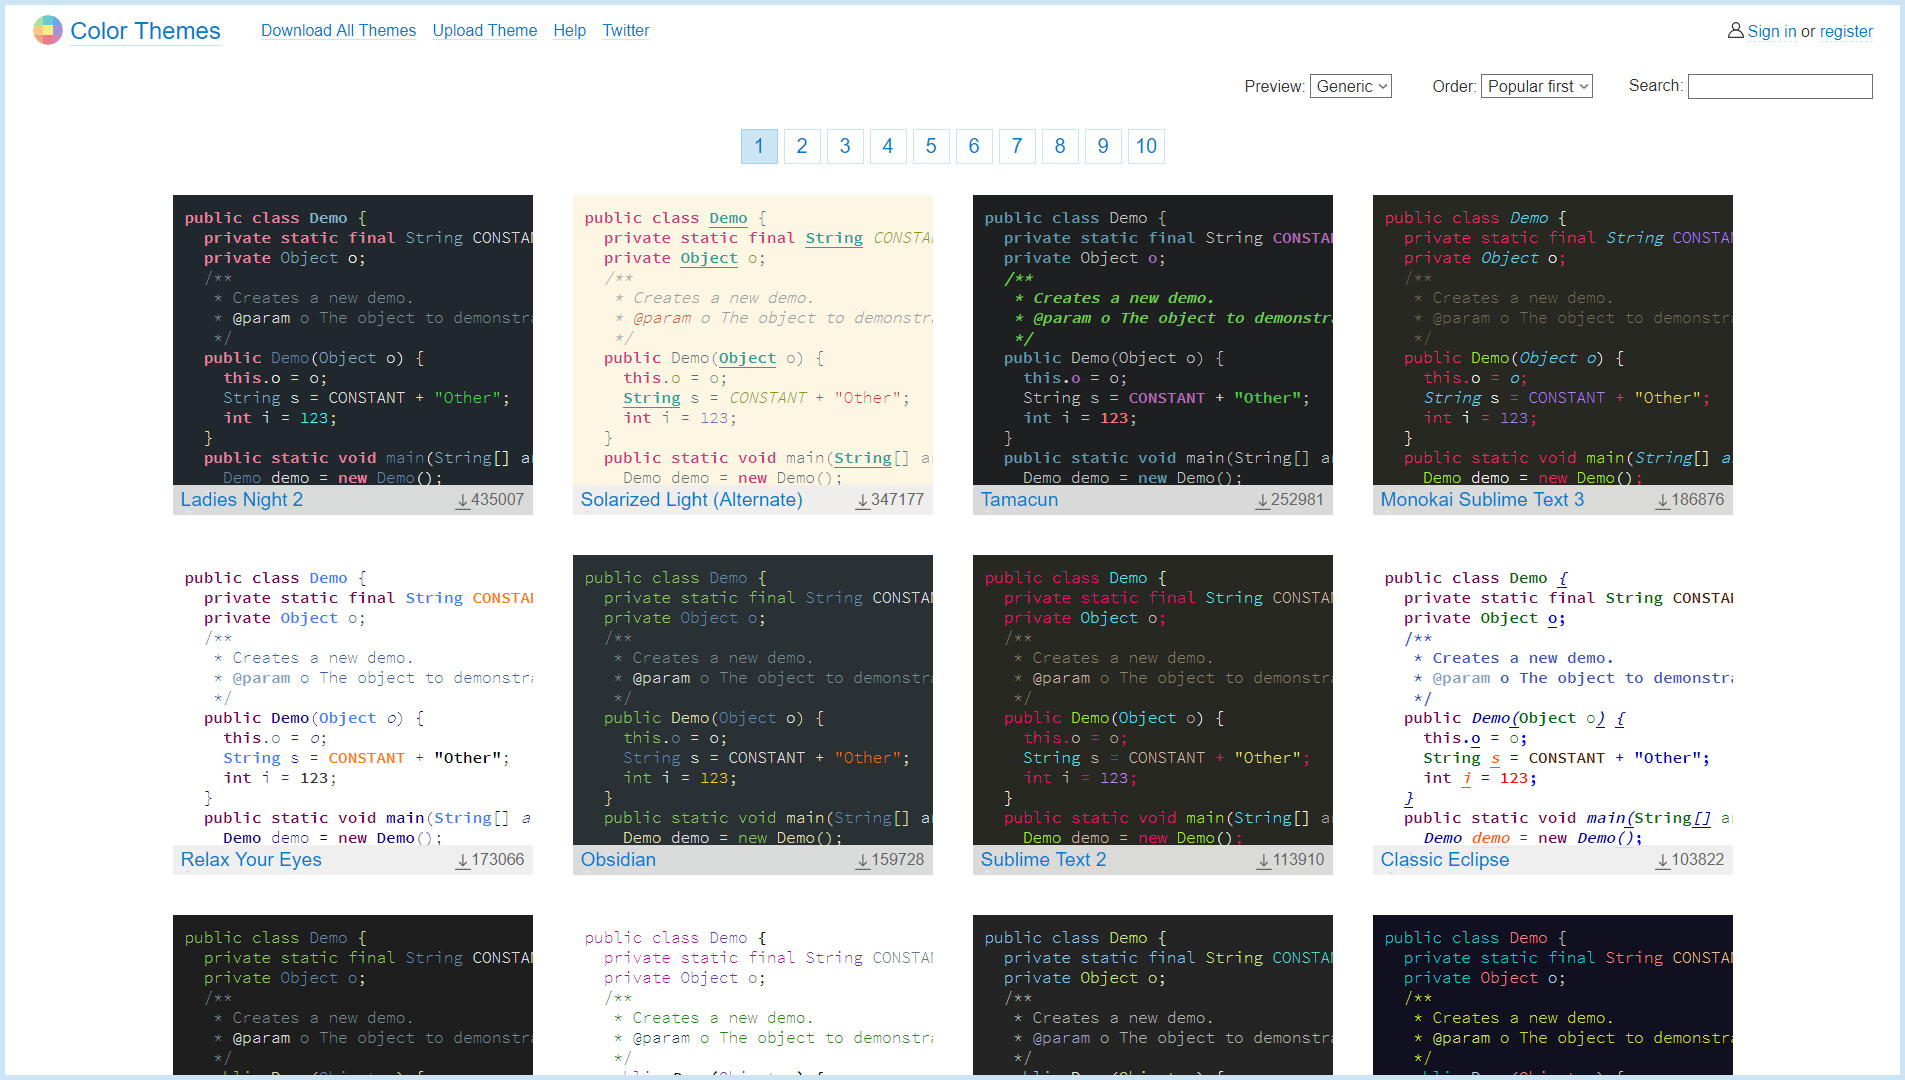Click Download All Themes link
This screenshot has width=1905, height=1080.
[x=338, y=31]
